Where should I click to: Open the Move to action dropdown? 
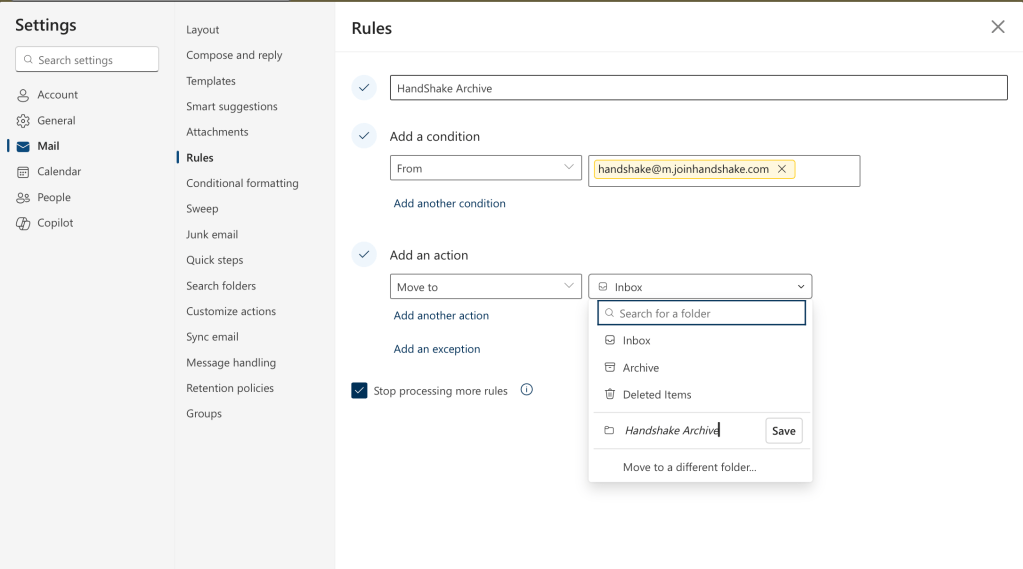pos(485,287)
